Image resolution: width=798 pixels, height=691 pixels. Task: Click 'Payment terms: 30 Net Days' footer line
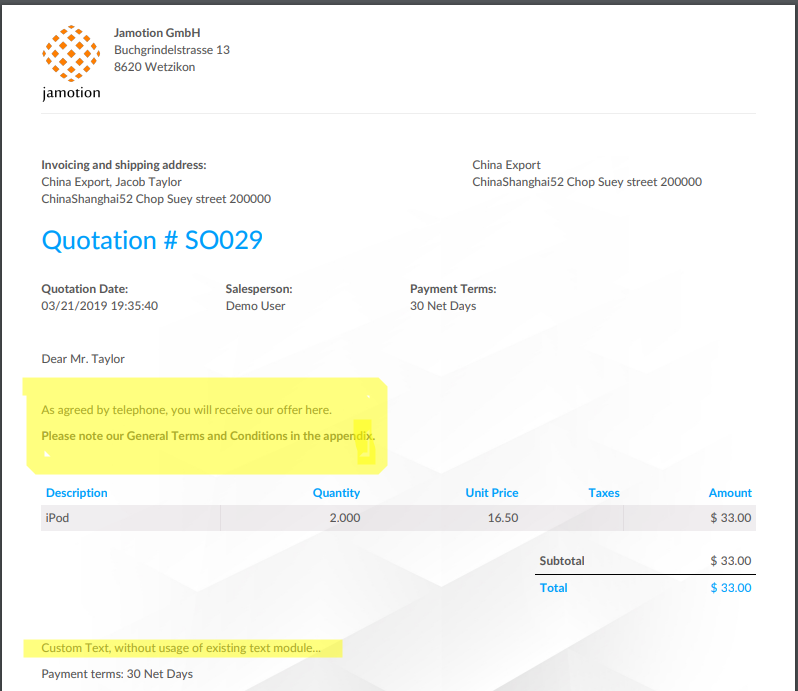tap(117, 674)
